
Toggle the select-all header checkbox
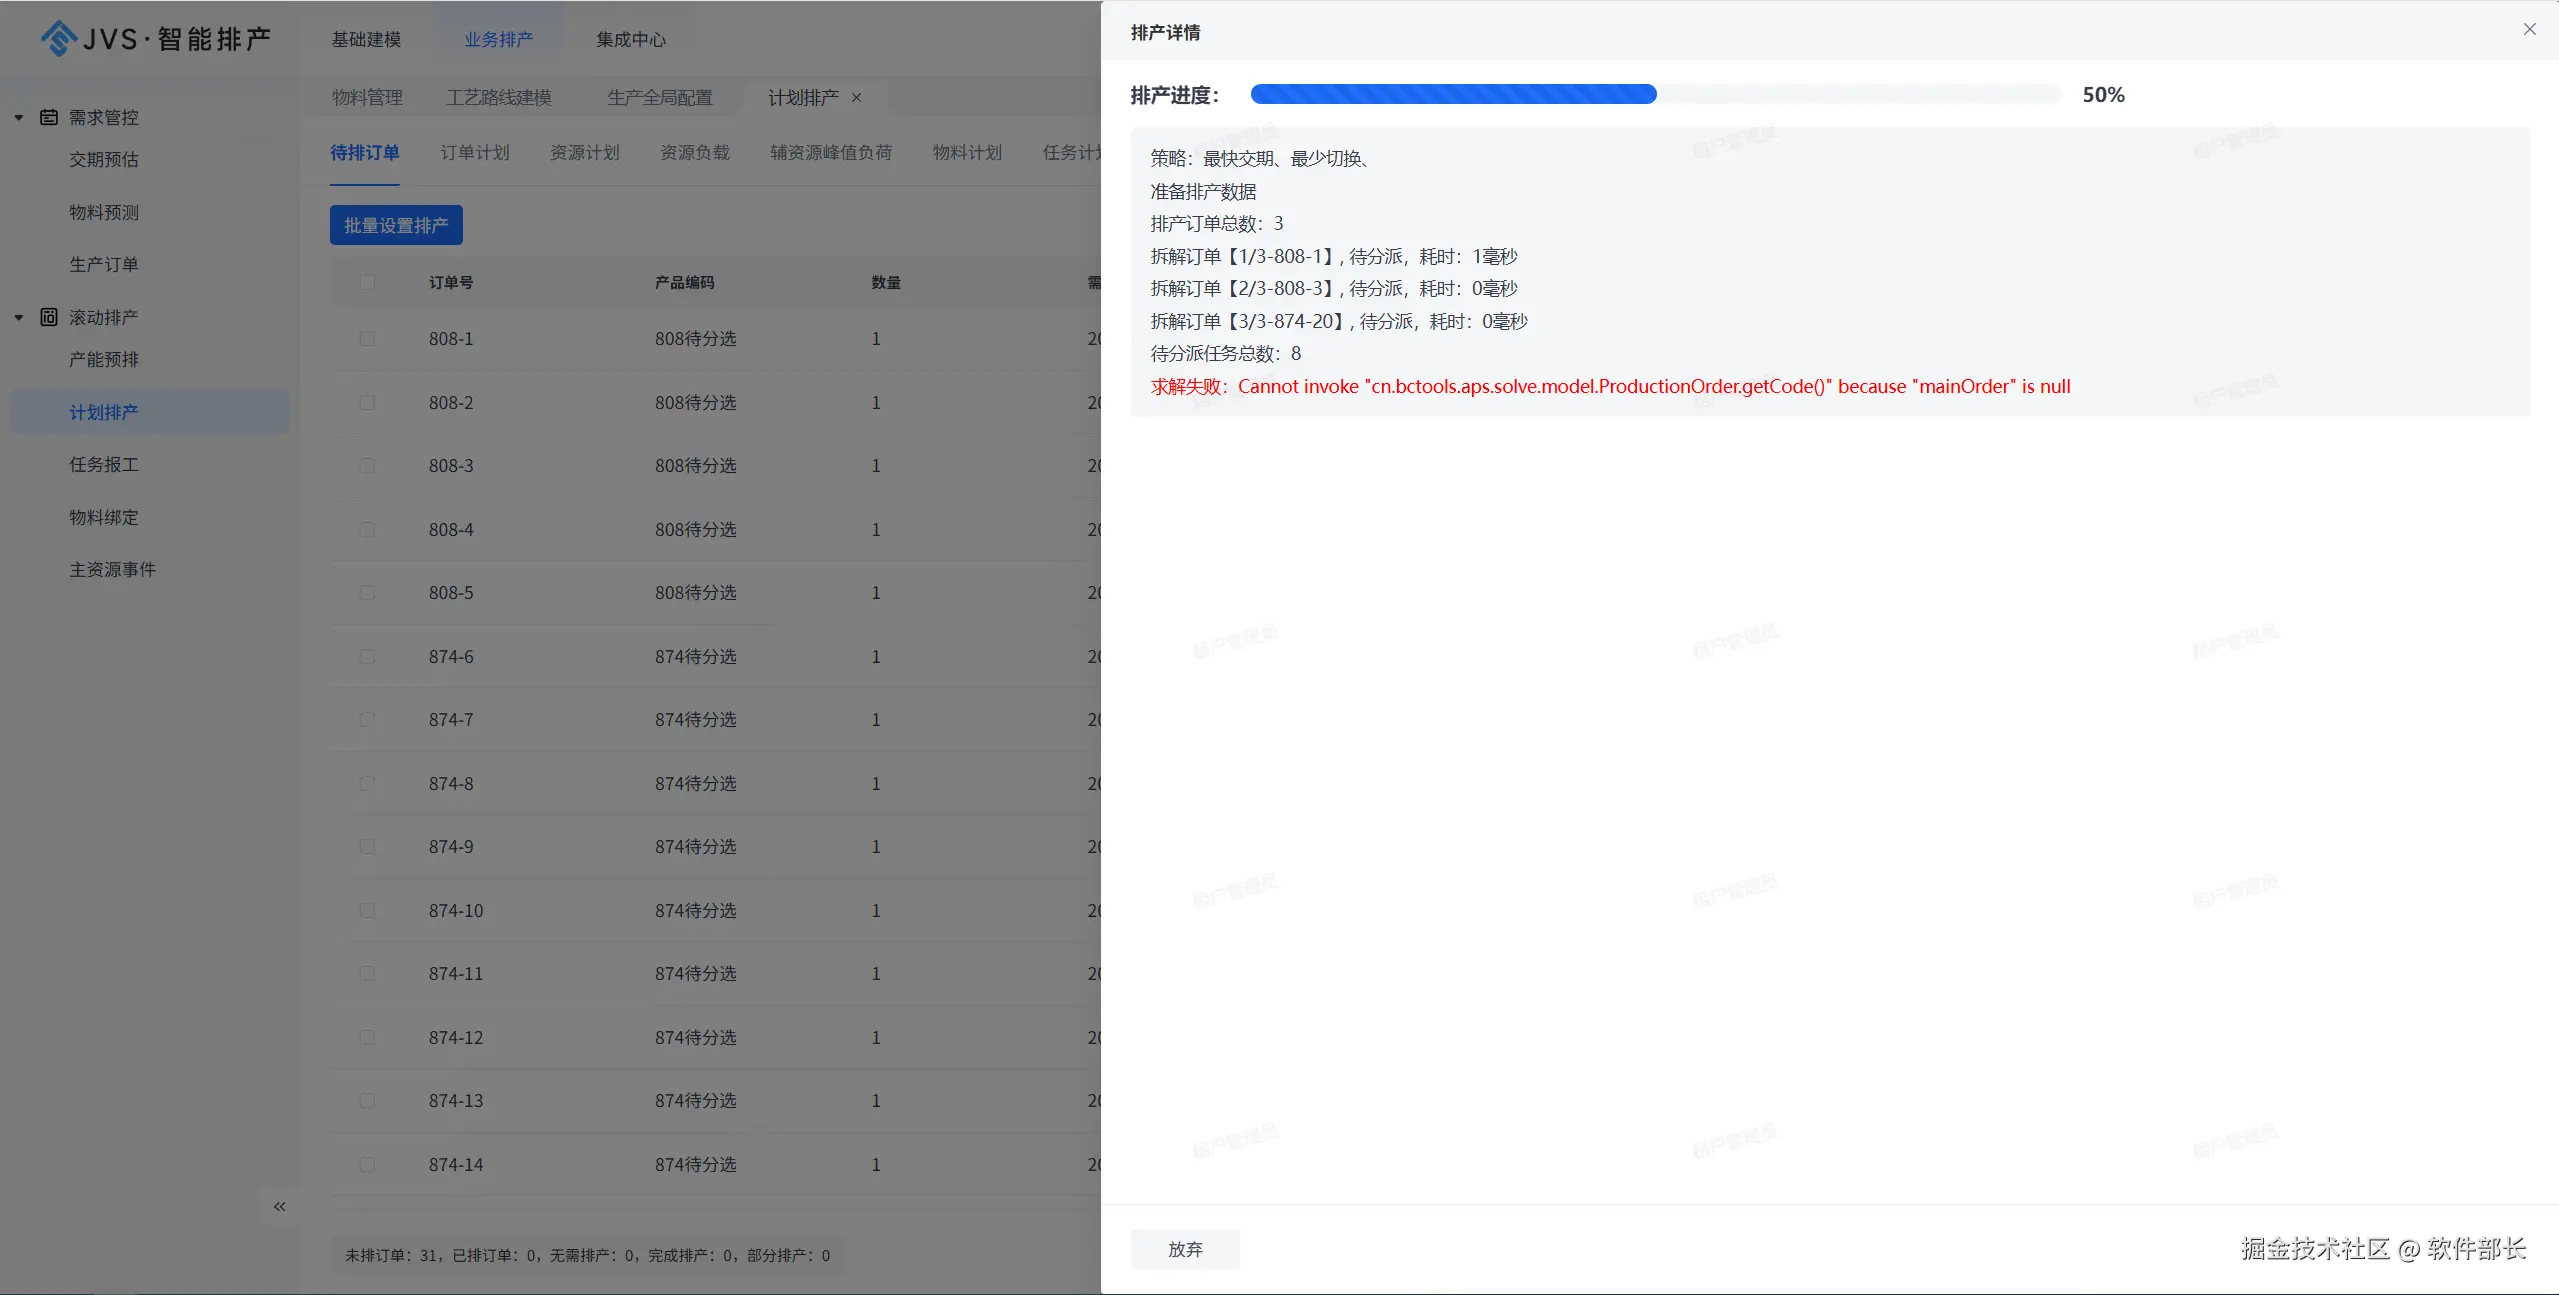tap(367, 283)
